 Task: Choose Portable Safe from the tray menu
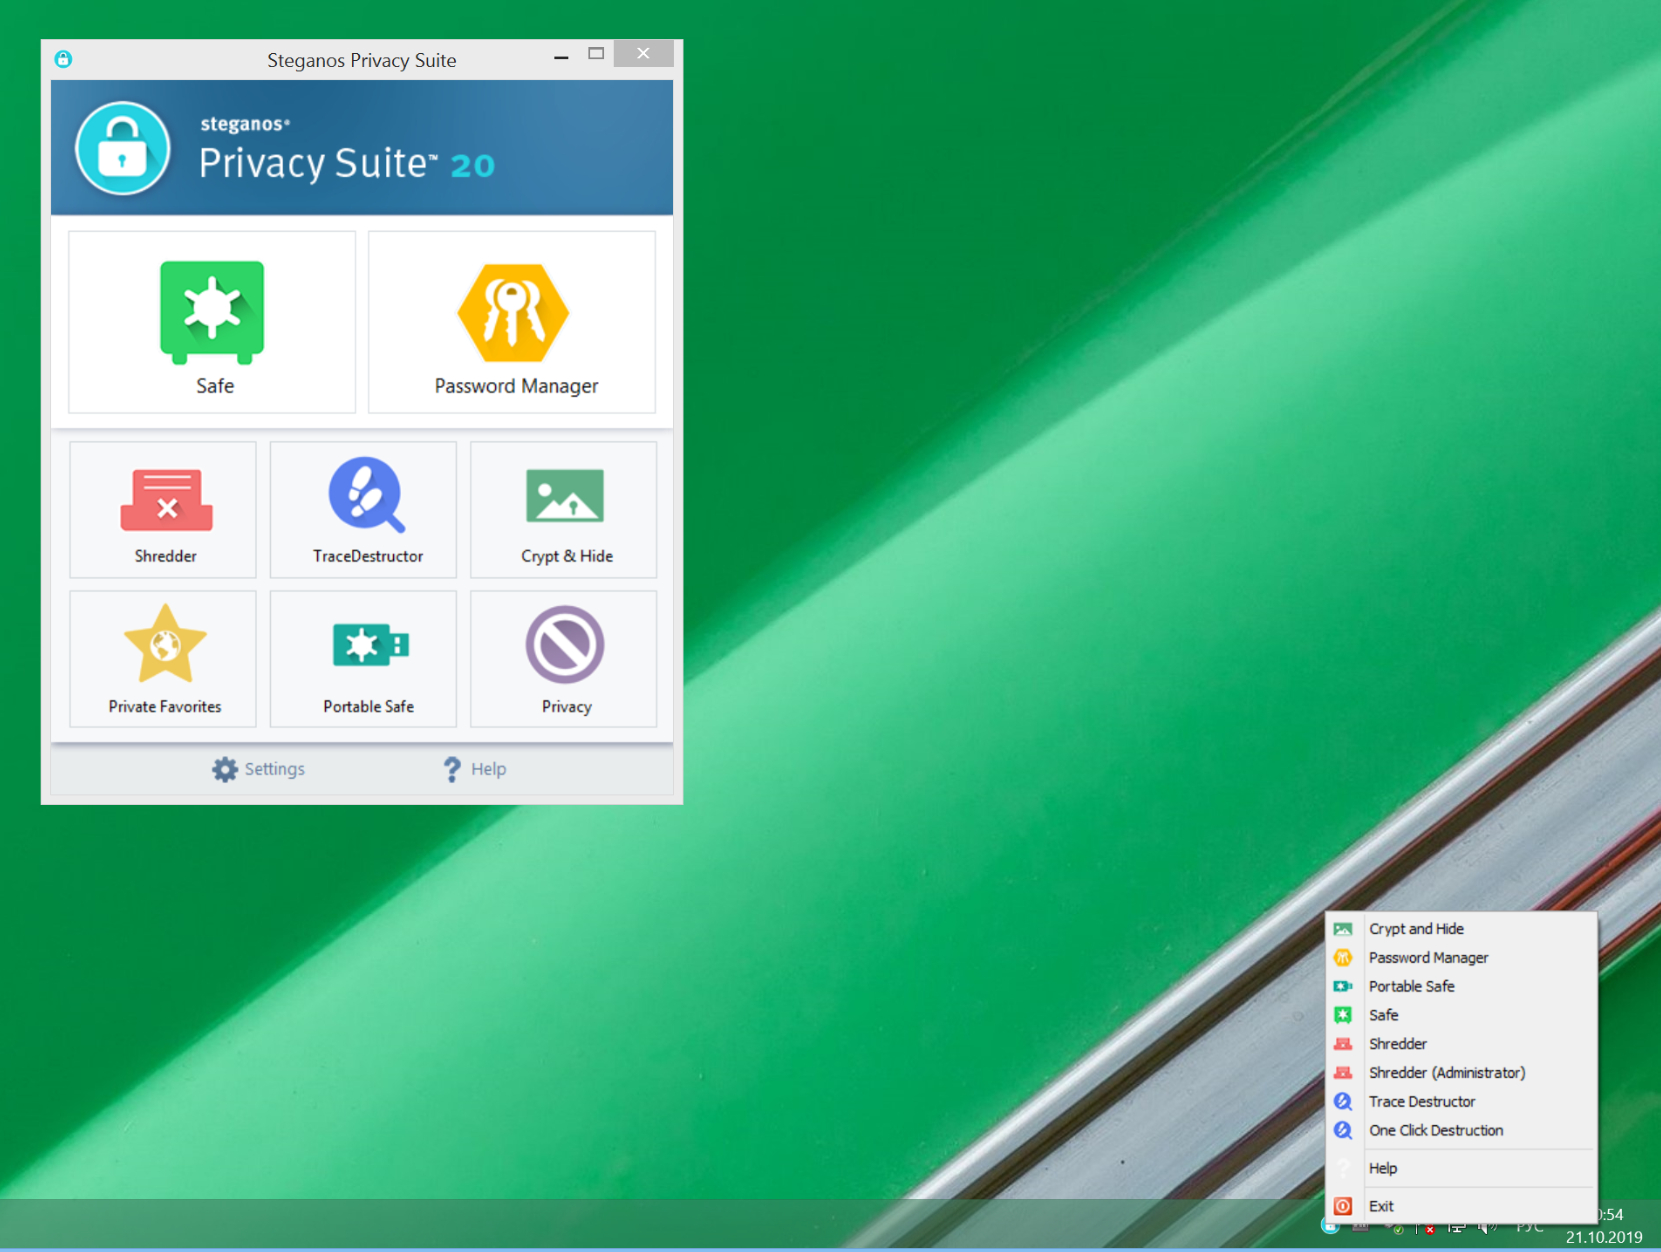coord(1461,986)
